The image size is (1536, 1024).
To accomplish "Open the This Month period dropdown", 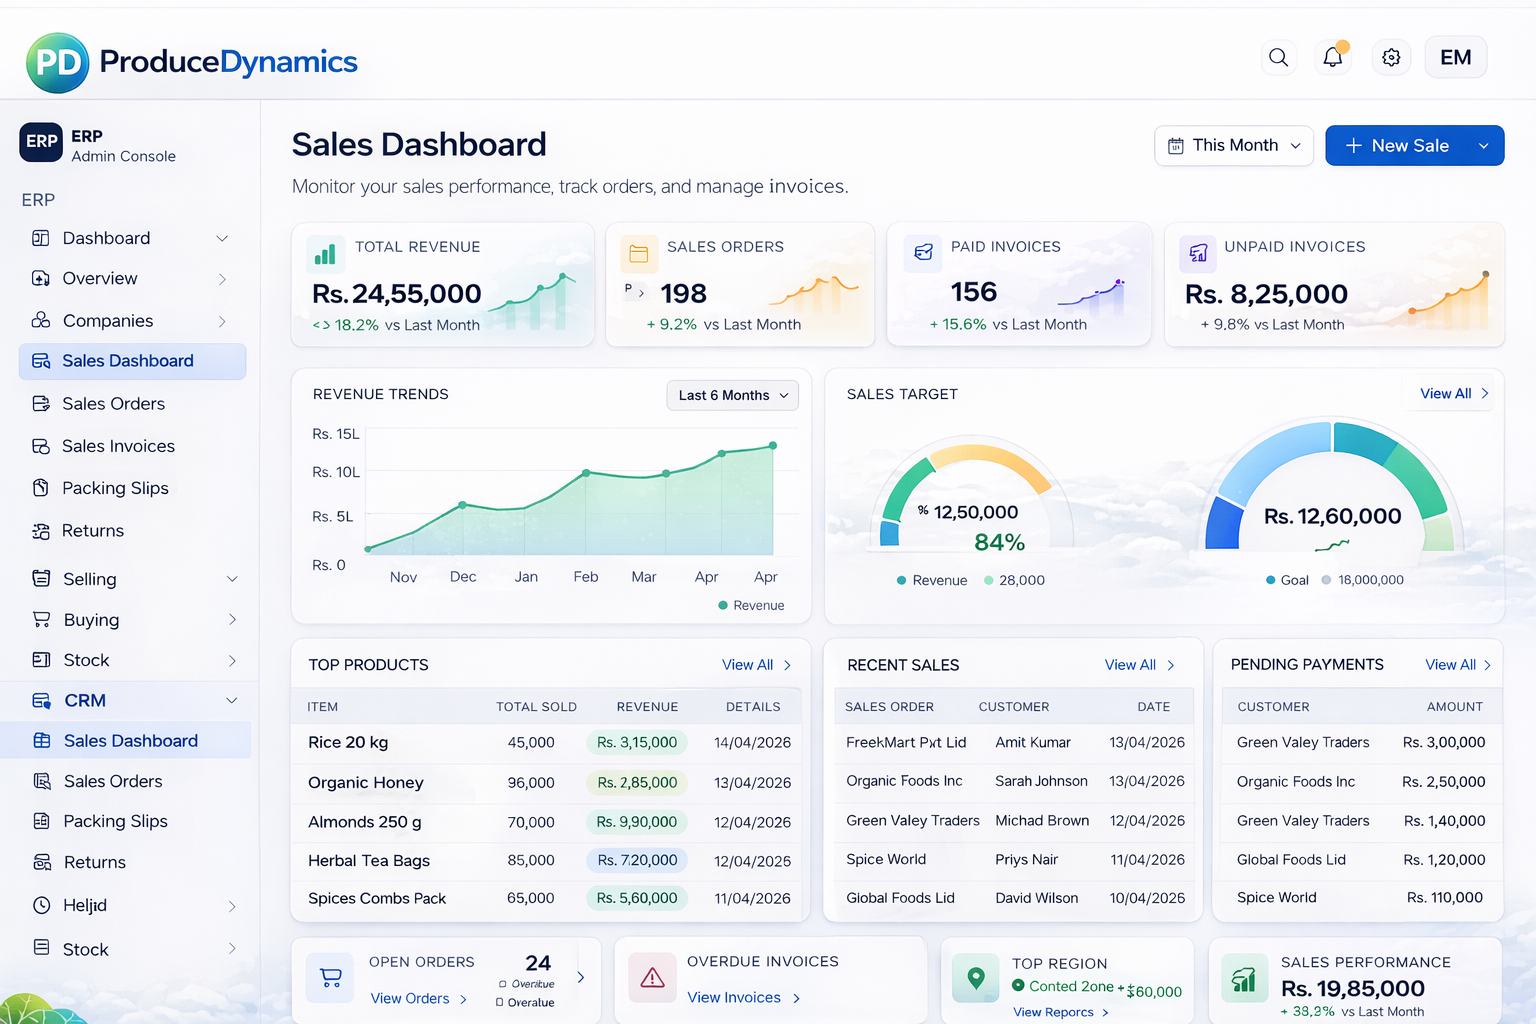I will point(1234,145).
